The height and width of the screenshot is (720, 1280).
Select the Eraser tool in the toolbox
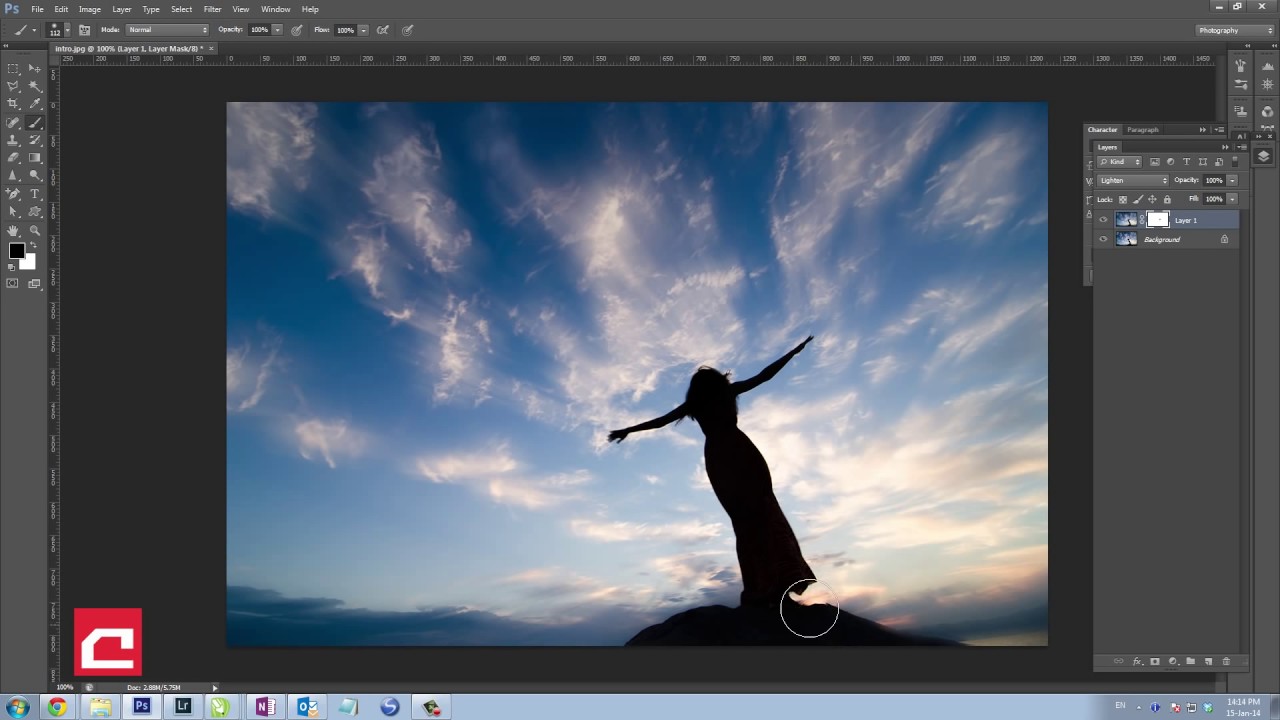pos(13,158)
